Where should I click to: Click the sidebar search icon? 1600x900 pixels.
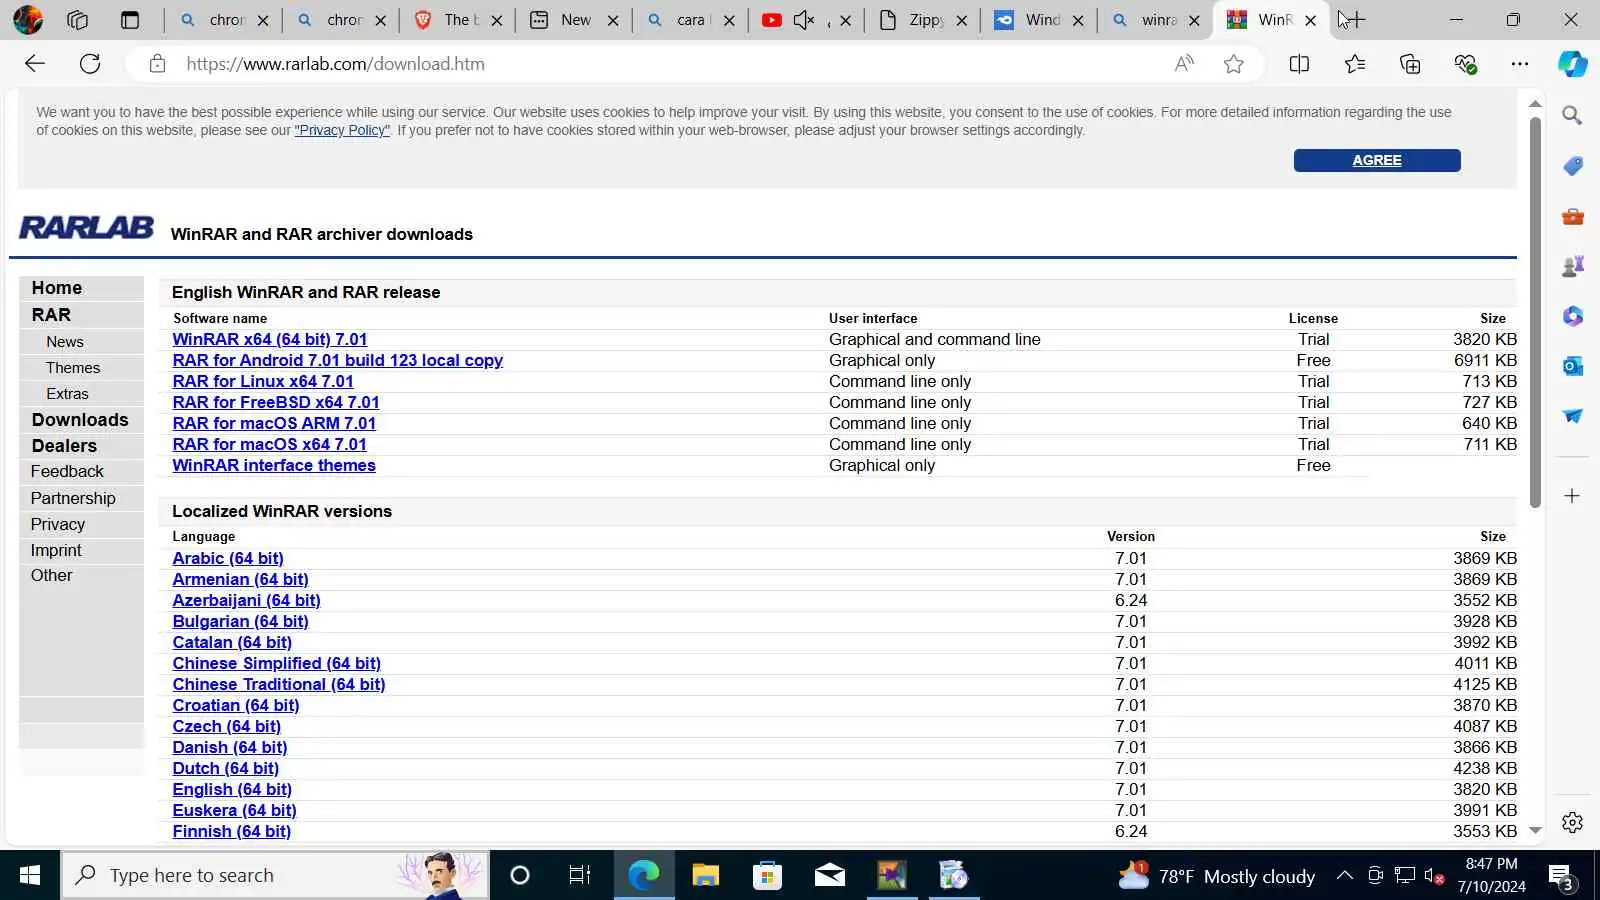pos(1572,116)
